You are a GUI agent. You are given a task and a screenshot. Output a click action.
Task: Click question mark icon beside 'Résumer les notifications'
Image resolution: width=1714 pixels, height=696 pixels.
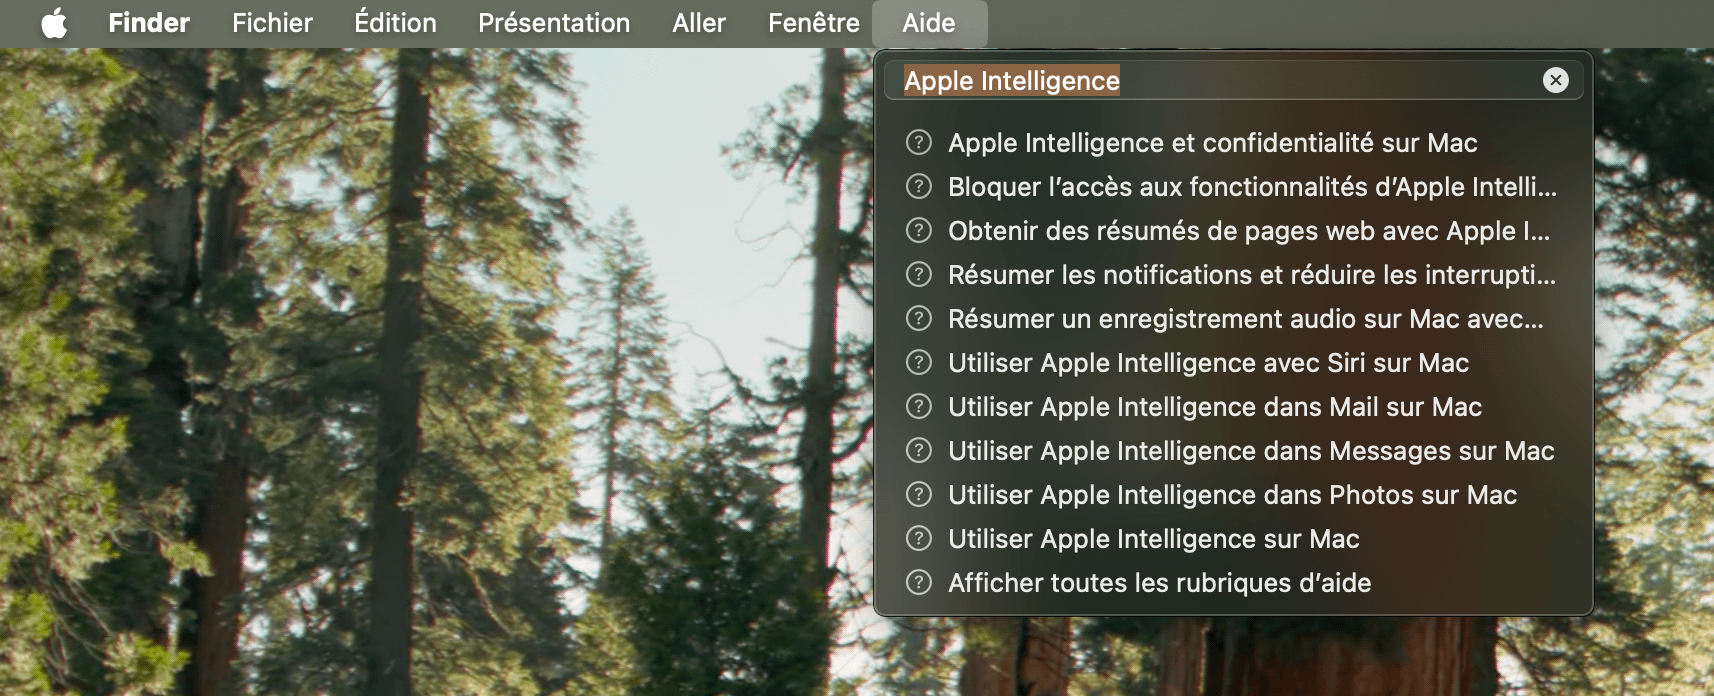(x=918, y=274)
